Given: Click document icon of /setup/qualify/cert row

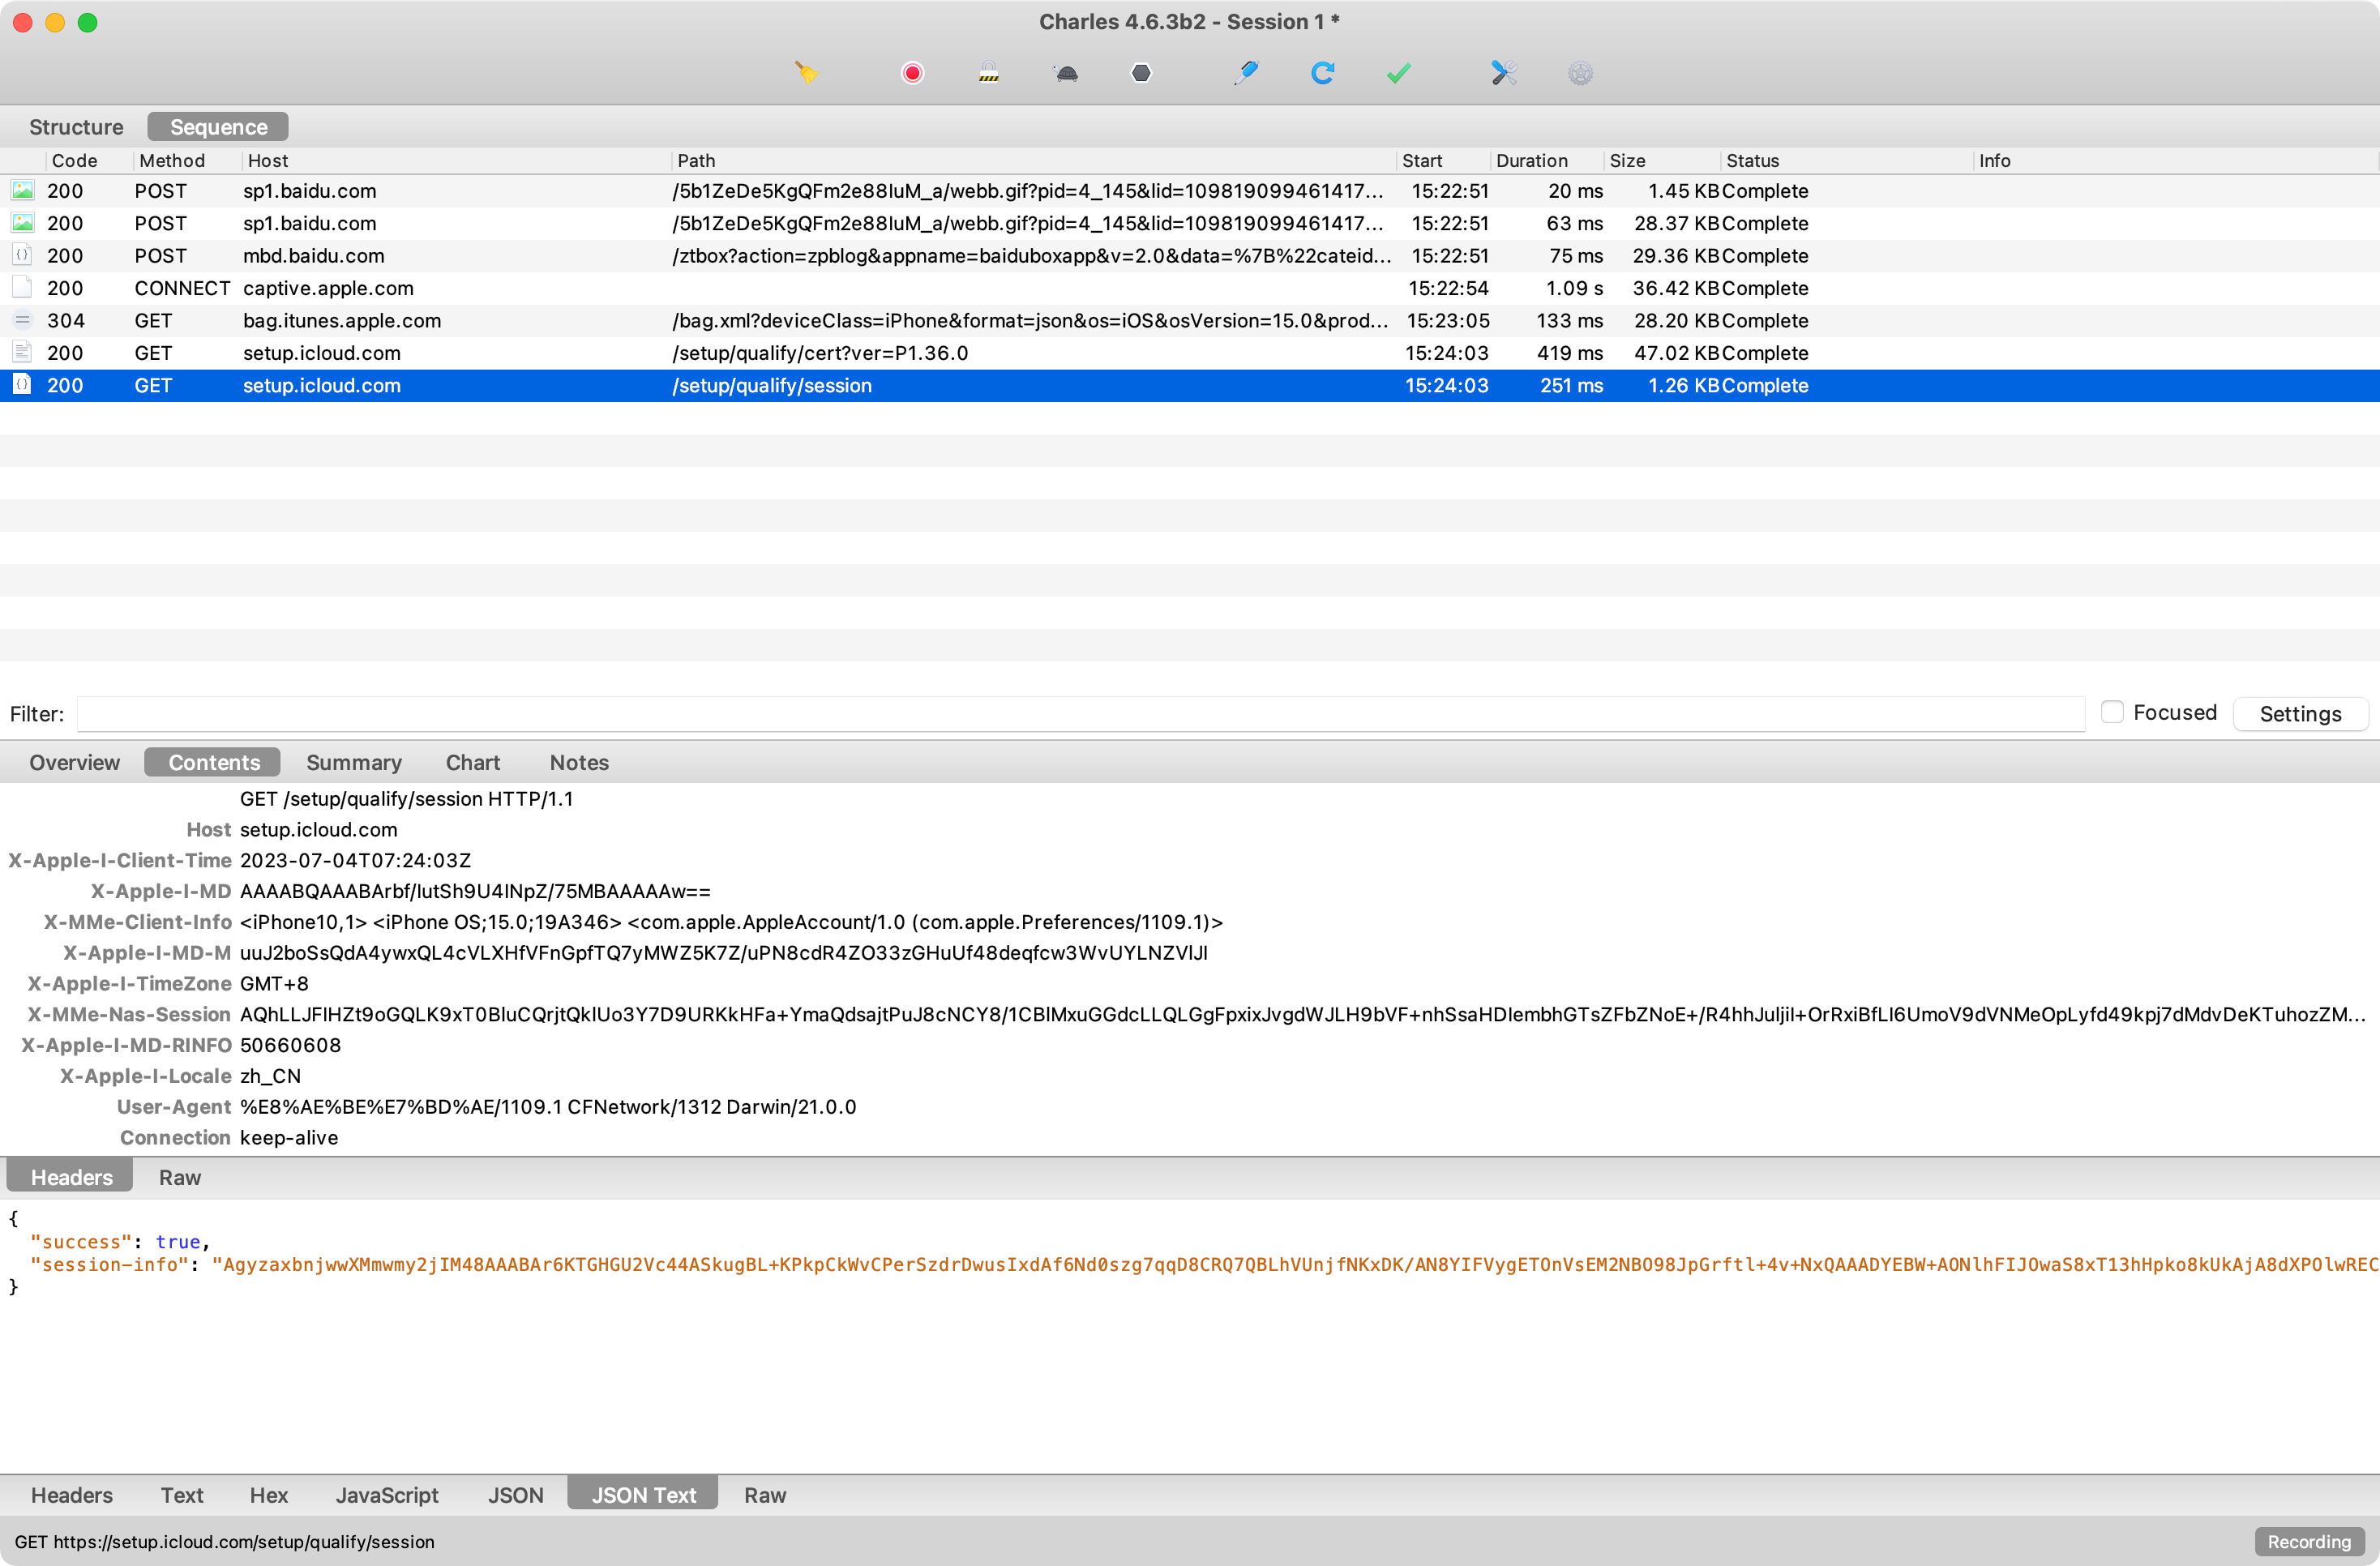Looking at the screenshot, I should tap(22, 352).
